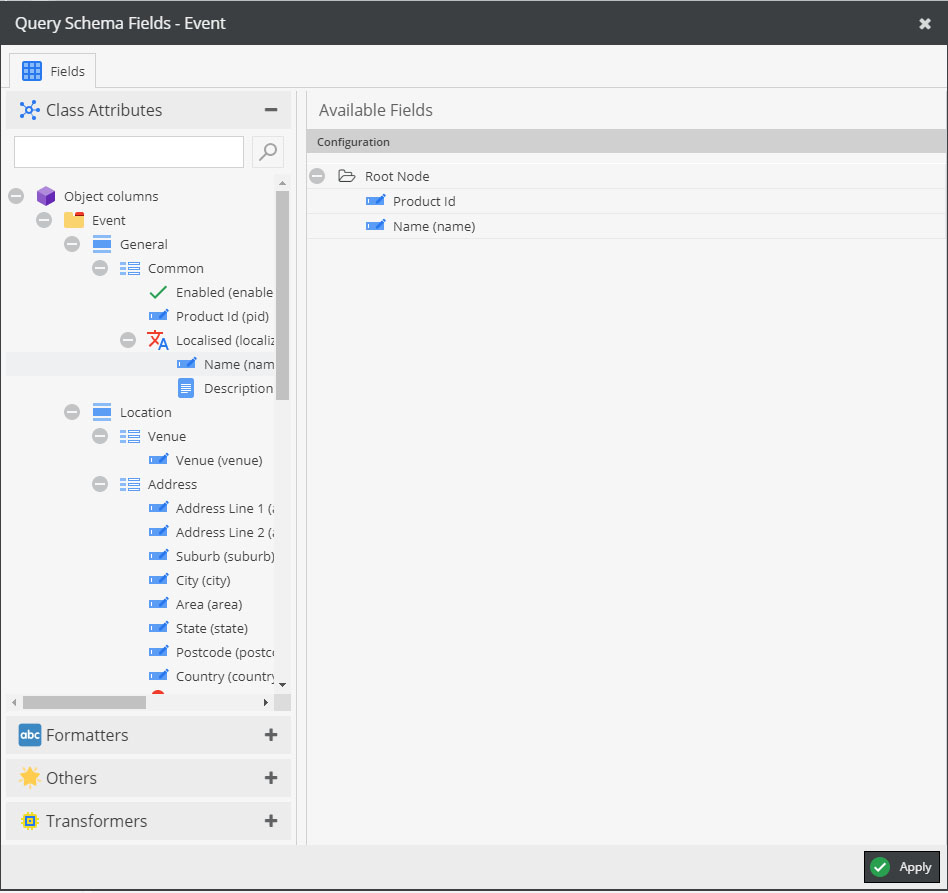This screenshot has height=893, width=948.
Task: Click icon beside Name (name) in Available Fields
Action: [x=375, y=226]
